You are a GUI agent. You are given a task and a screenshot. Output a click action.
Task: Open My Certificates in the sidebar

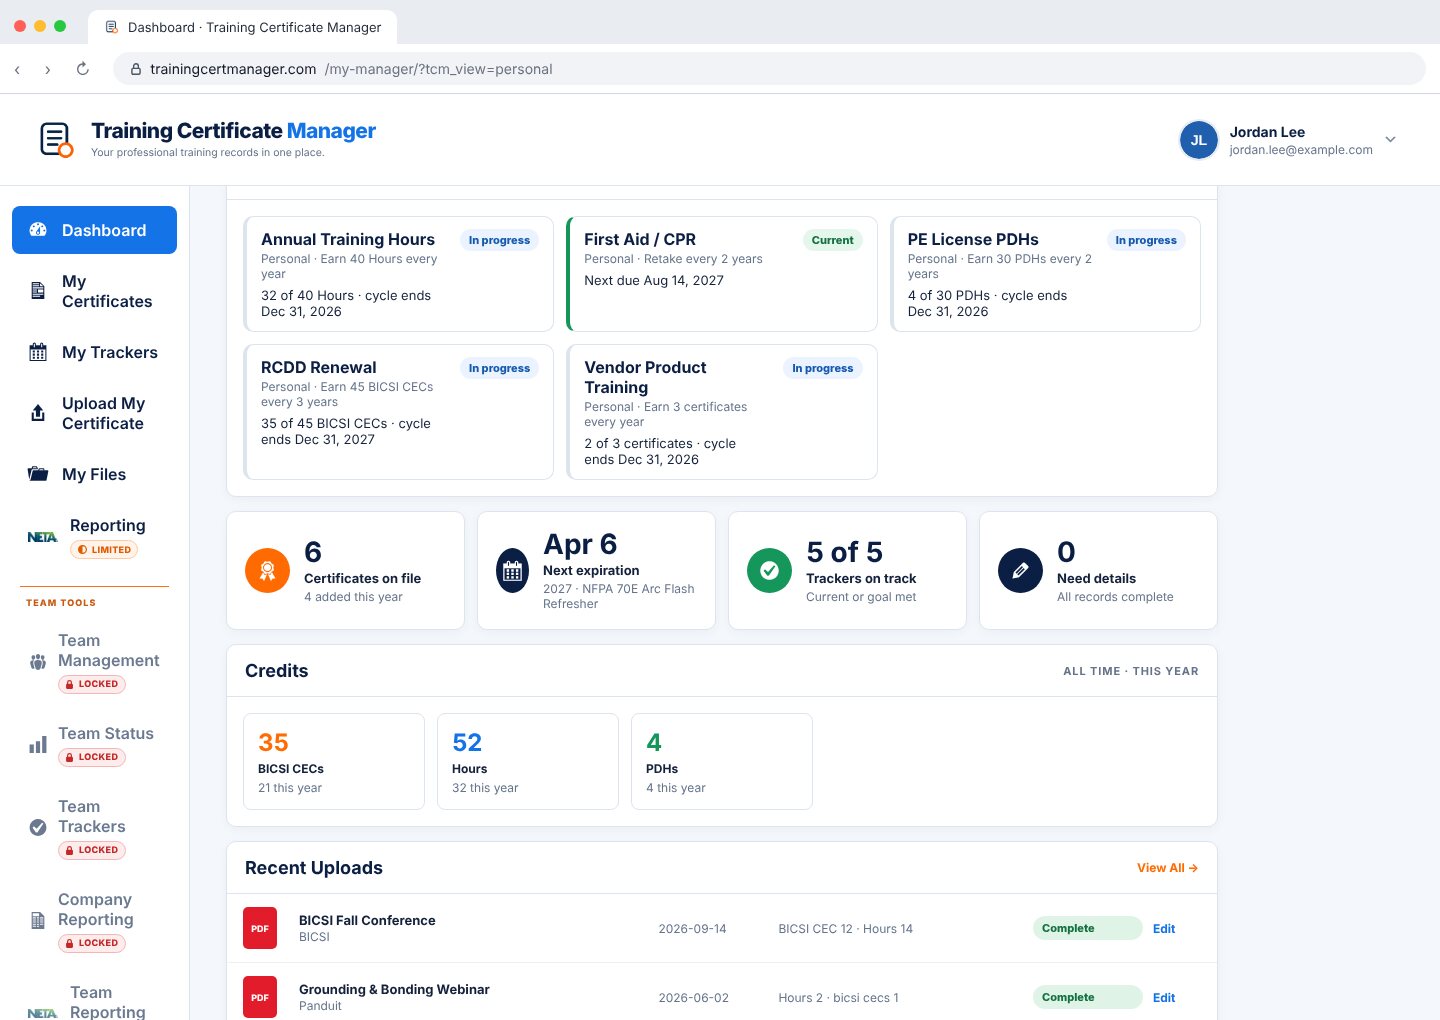click(94, 291)
